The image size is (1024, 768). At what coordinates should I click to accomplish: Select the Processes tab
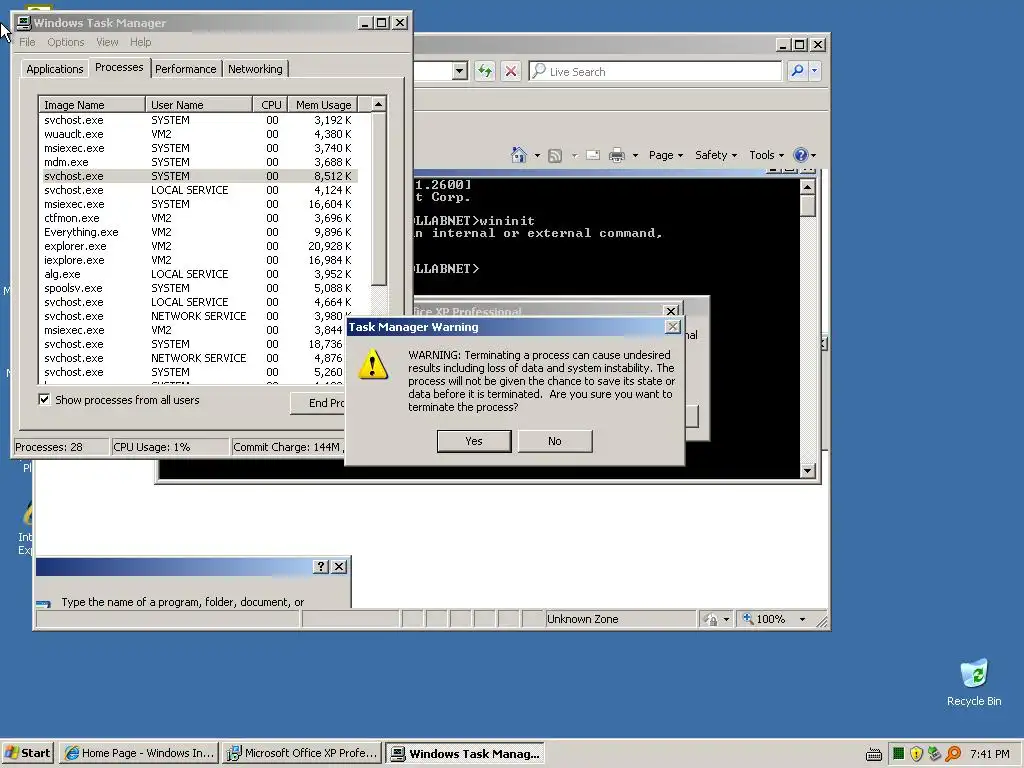click(119, 67)
